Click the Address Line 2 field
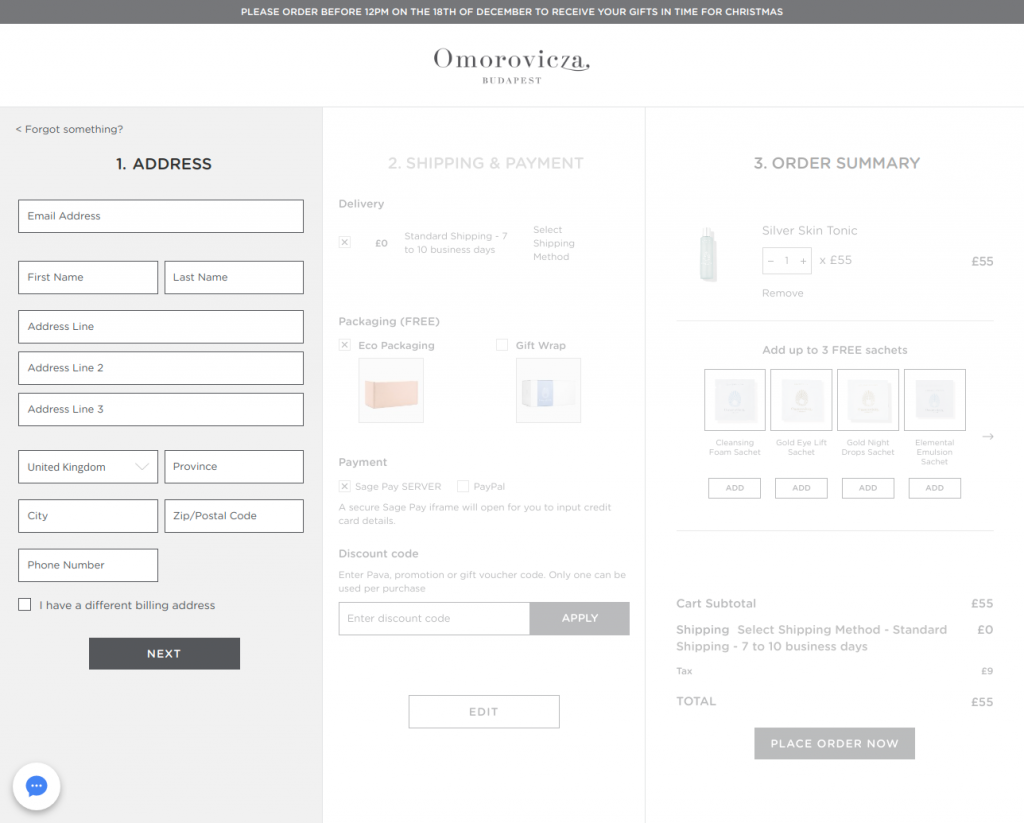The image size is (1024, 823). coord(161,368)
